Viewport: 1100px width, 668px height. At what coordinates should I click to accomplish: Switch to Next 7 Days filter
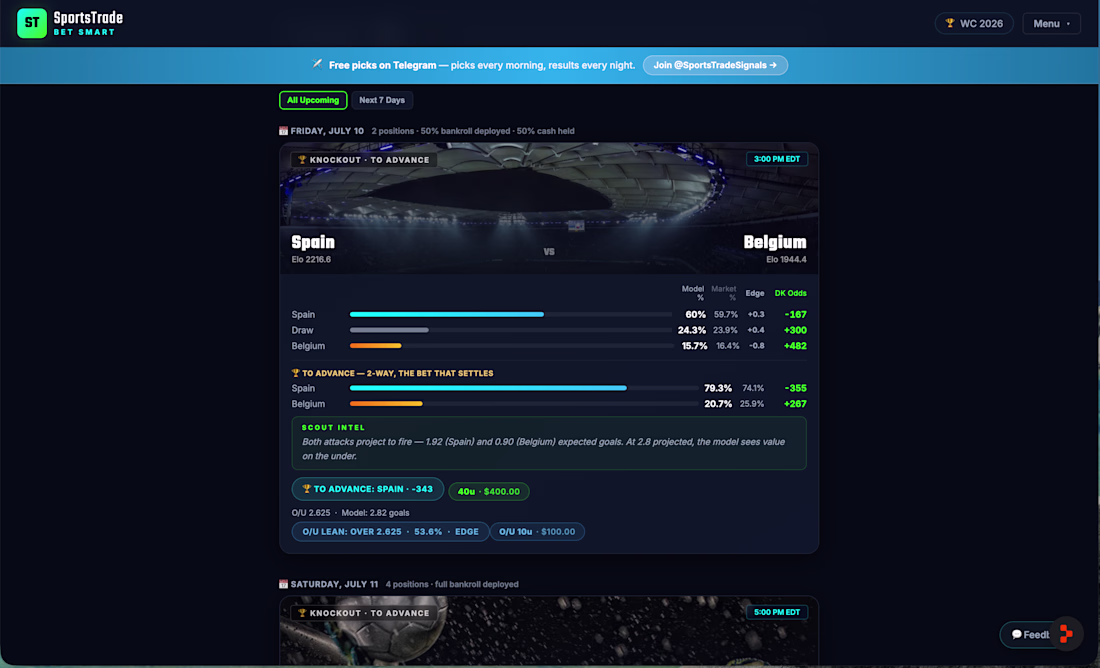pos(382,100)
